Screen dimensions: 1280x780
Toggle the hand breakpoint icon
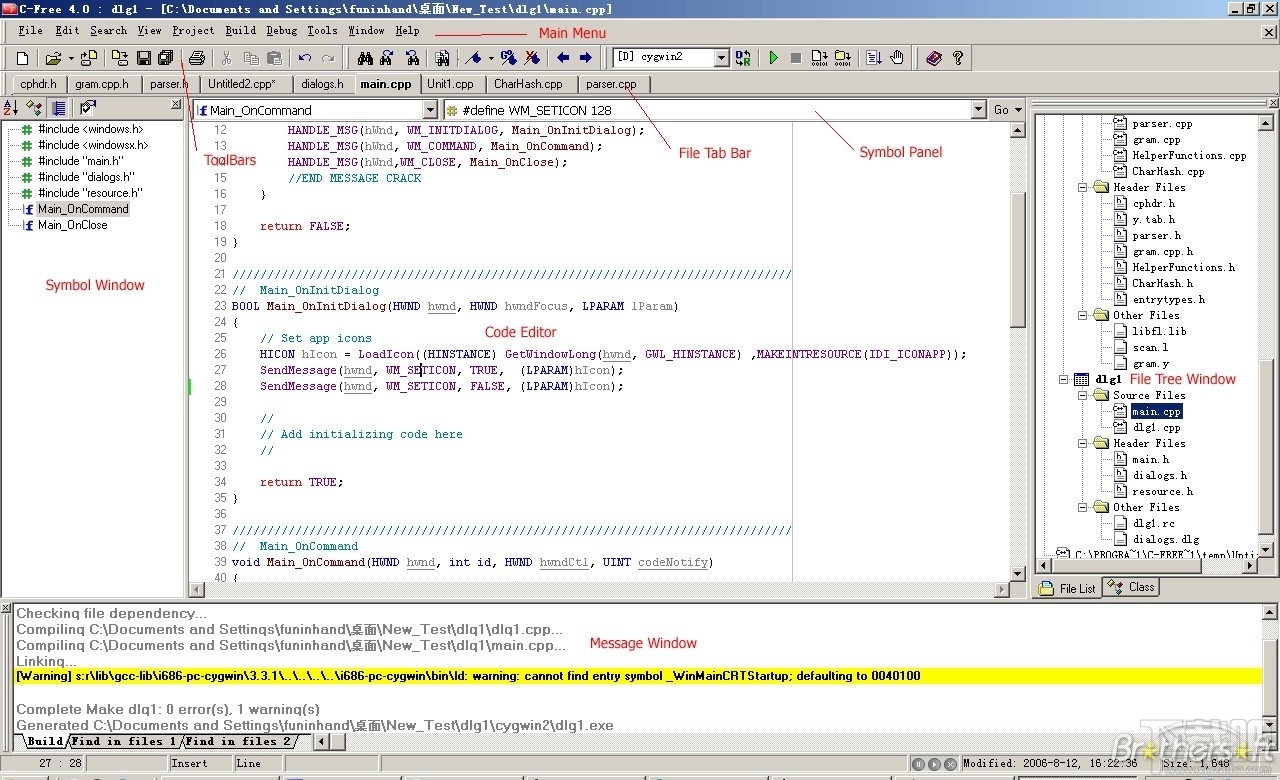point(897,58)
